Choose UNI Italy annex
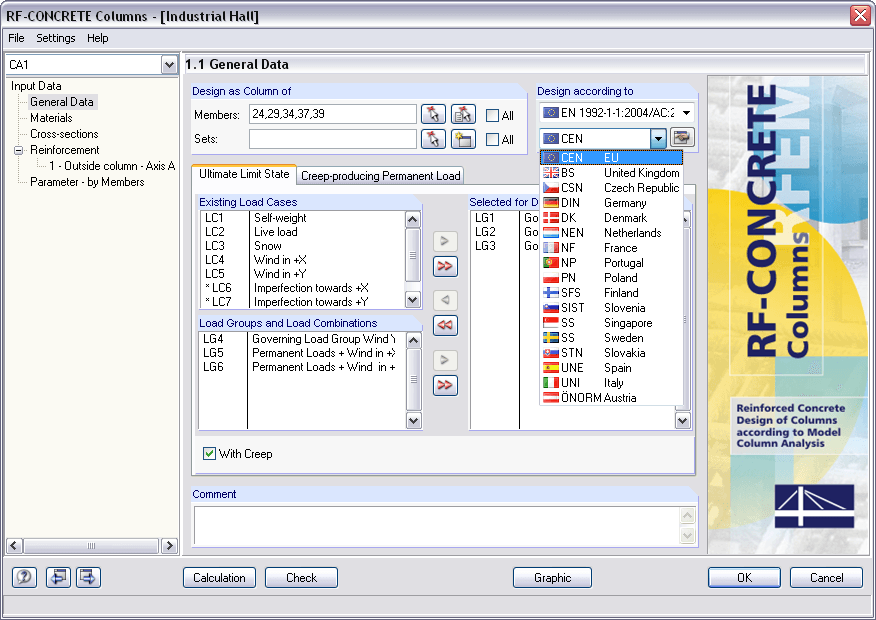876x620 pixels. point(611,383)
